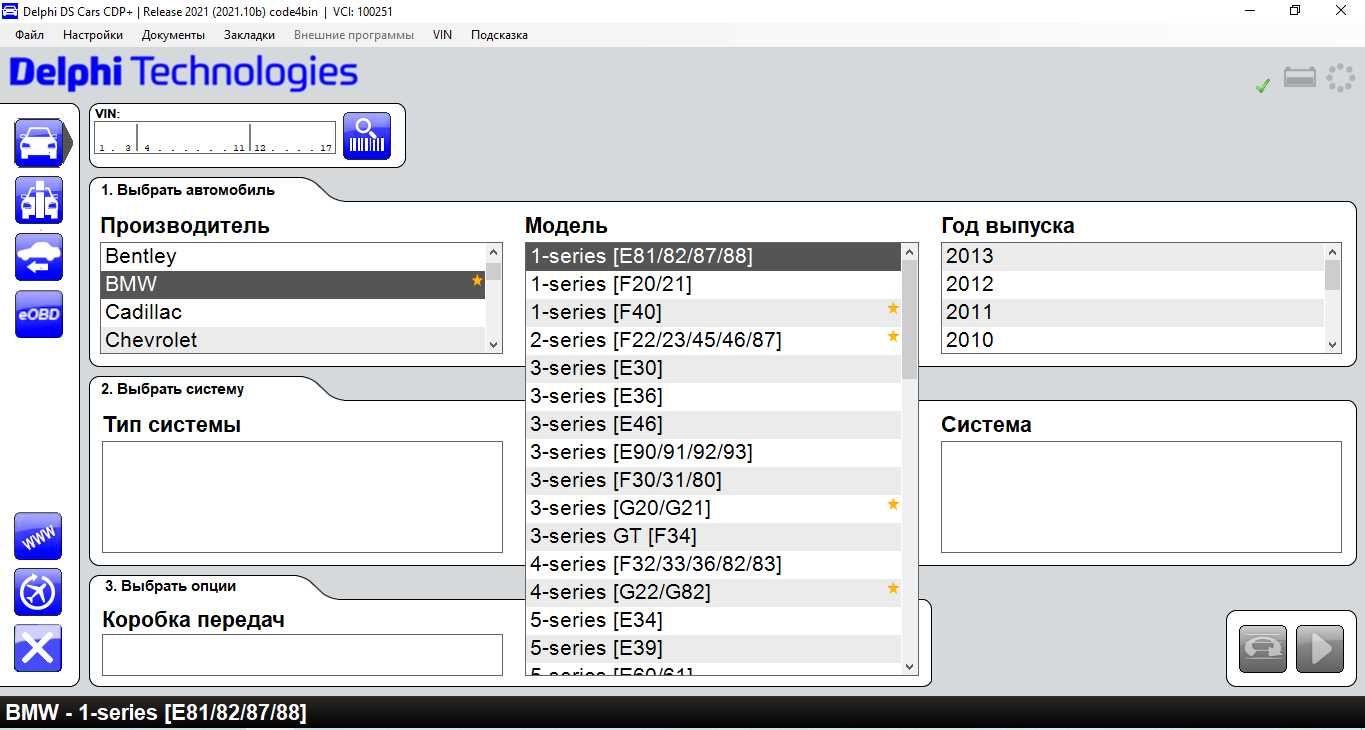Select model 3-series [E90/91/92/93]

713,452
